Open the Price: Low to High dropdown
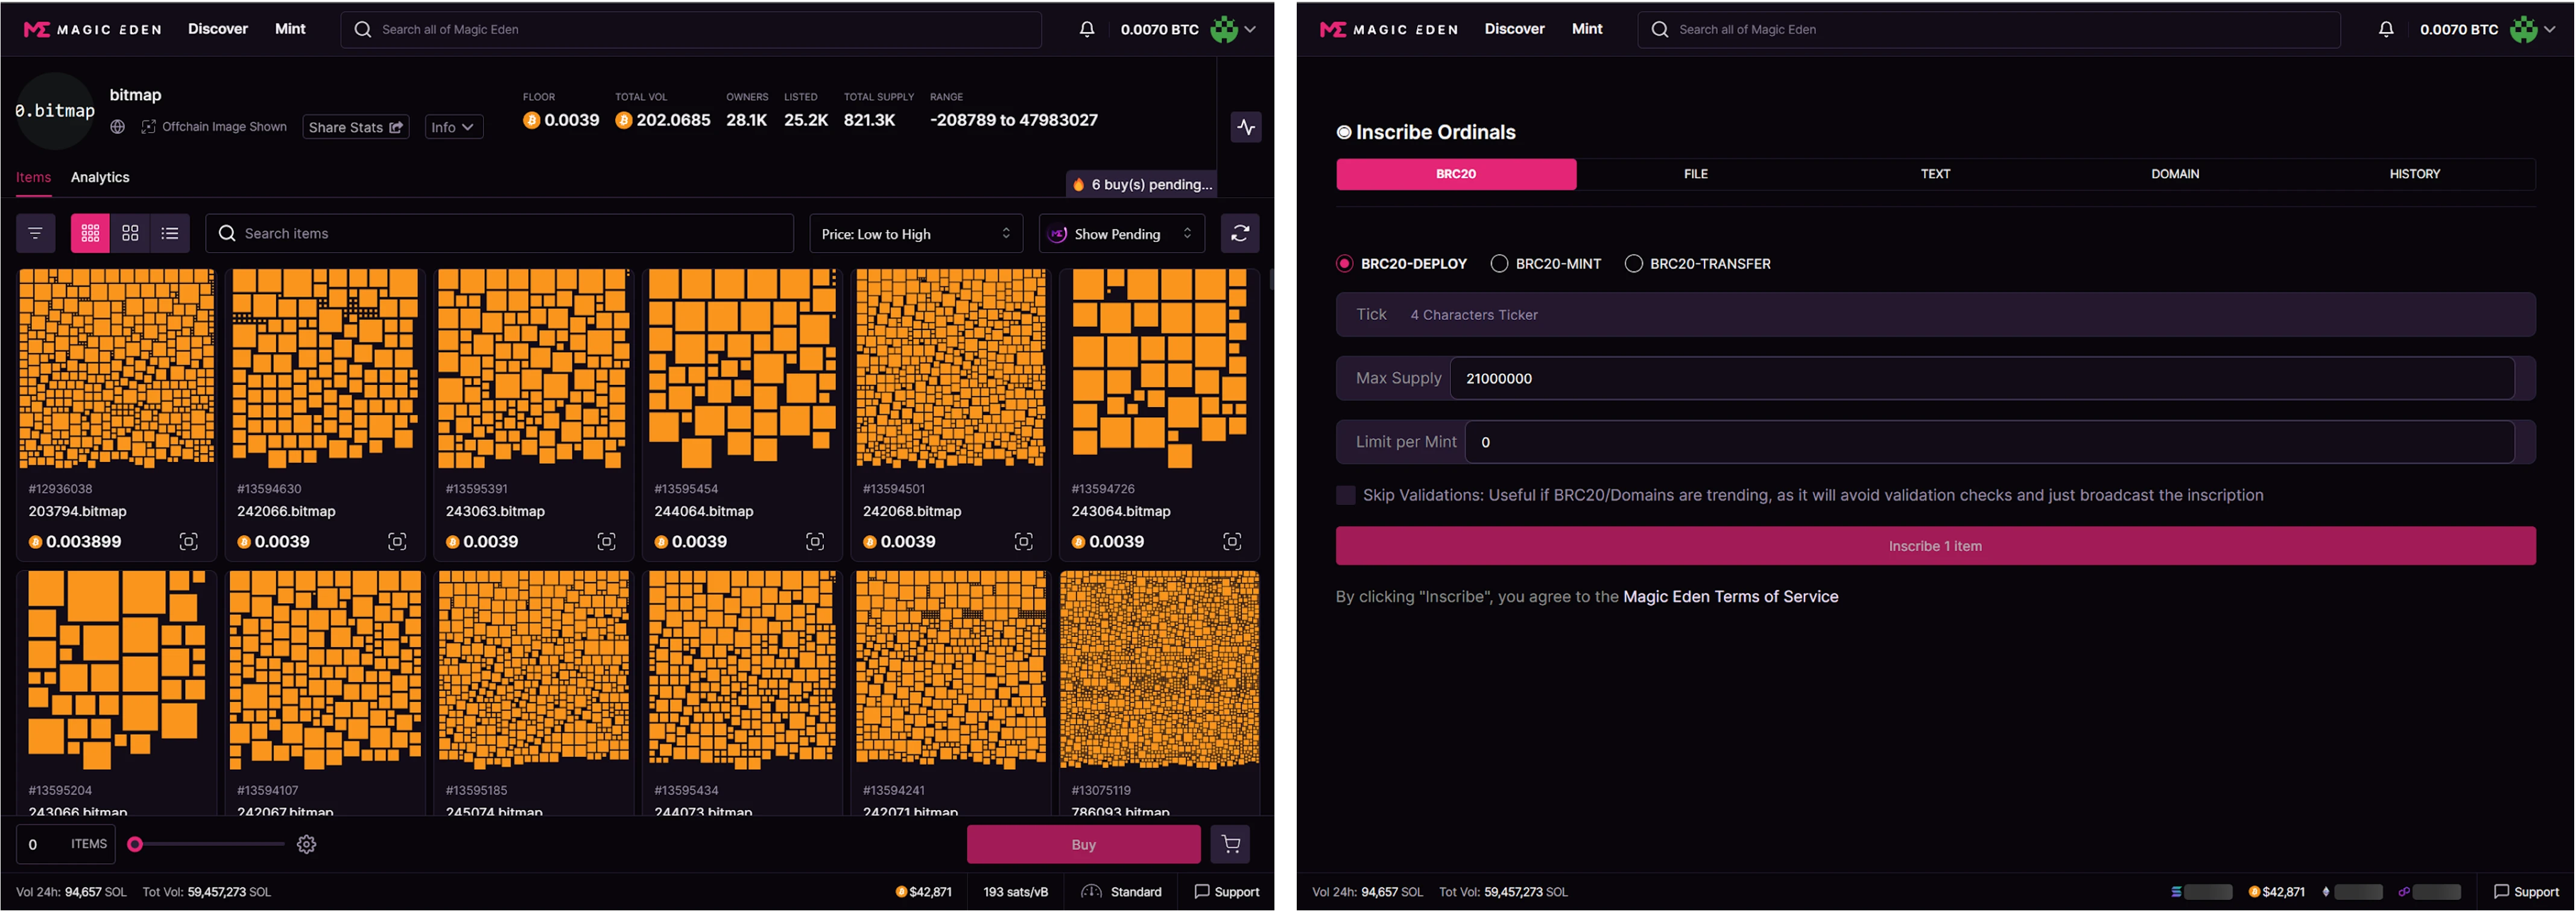 point(915,233)
